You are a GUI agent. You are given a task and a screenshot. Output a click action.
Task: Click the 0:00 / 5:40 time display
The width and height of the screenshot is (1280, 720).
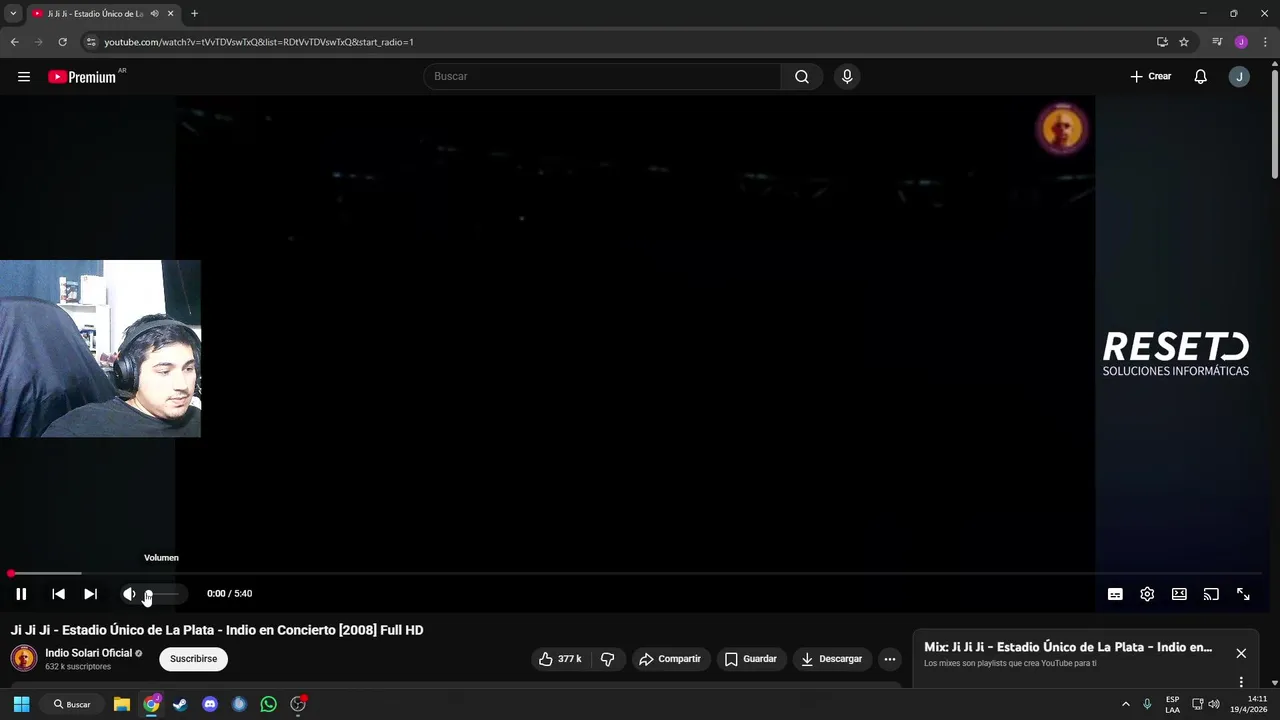click(229, 594)
